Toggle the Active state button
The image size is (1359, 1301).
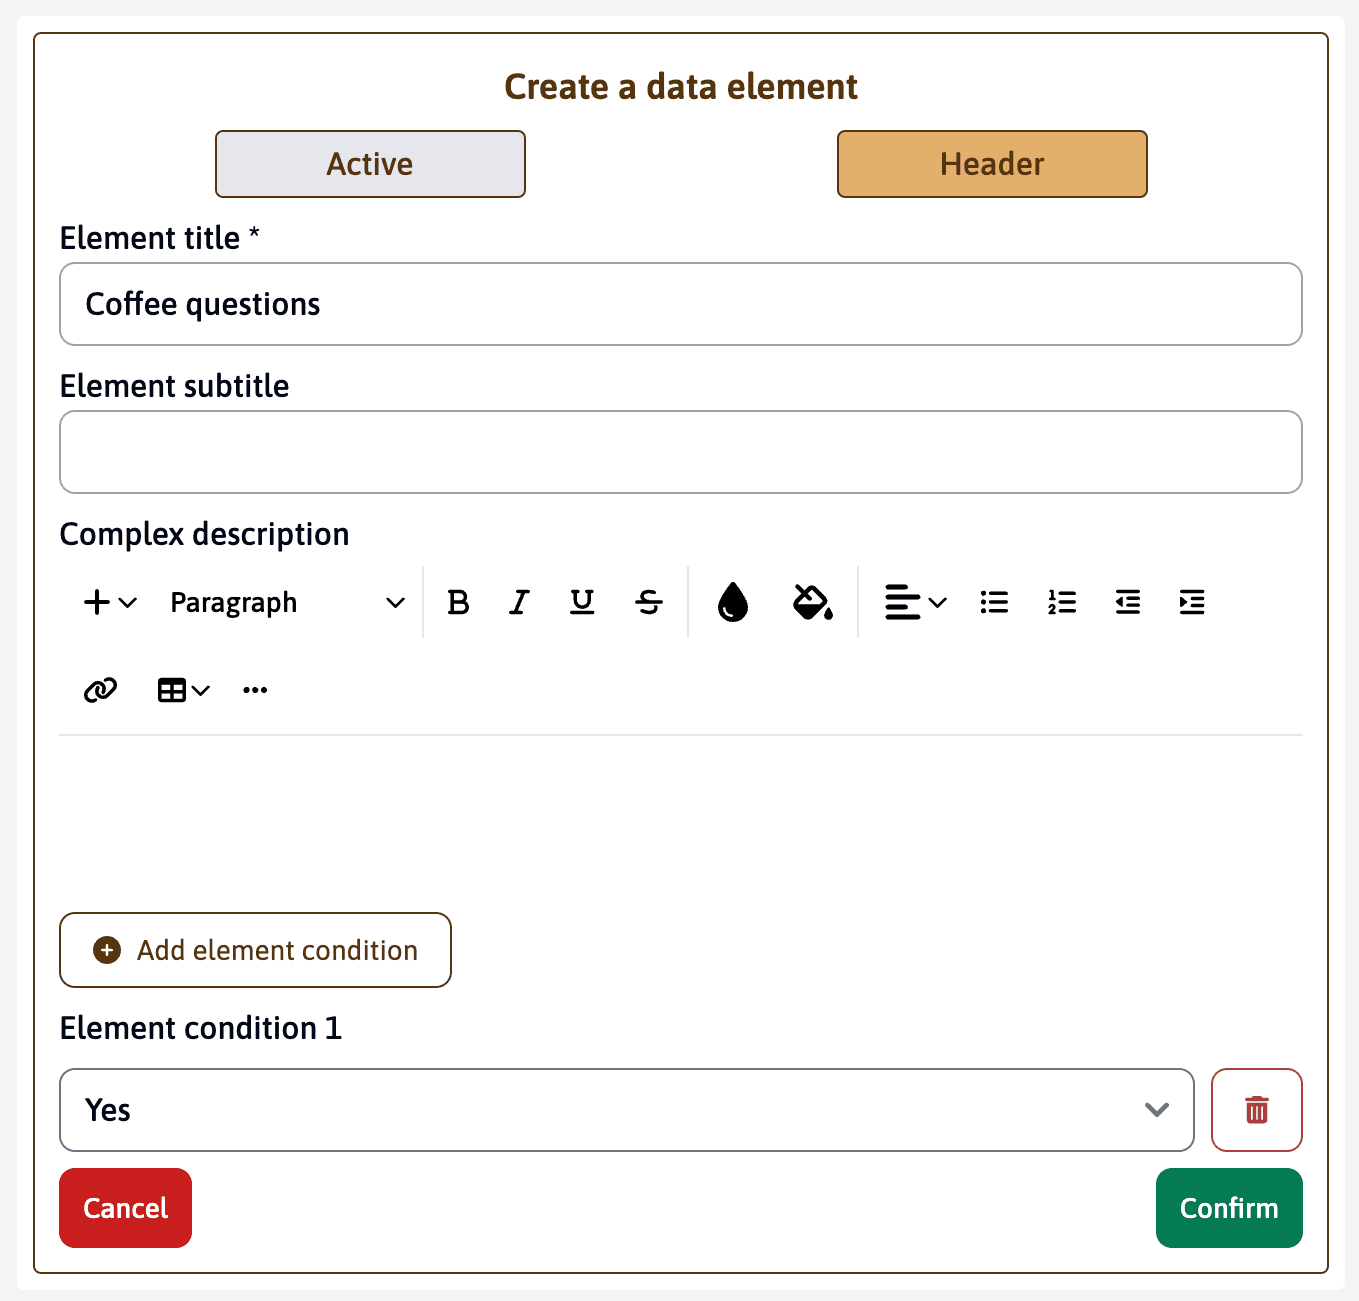coord(370,164)
